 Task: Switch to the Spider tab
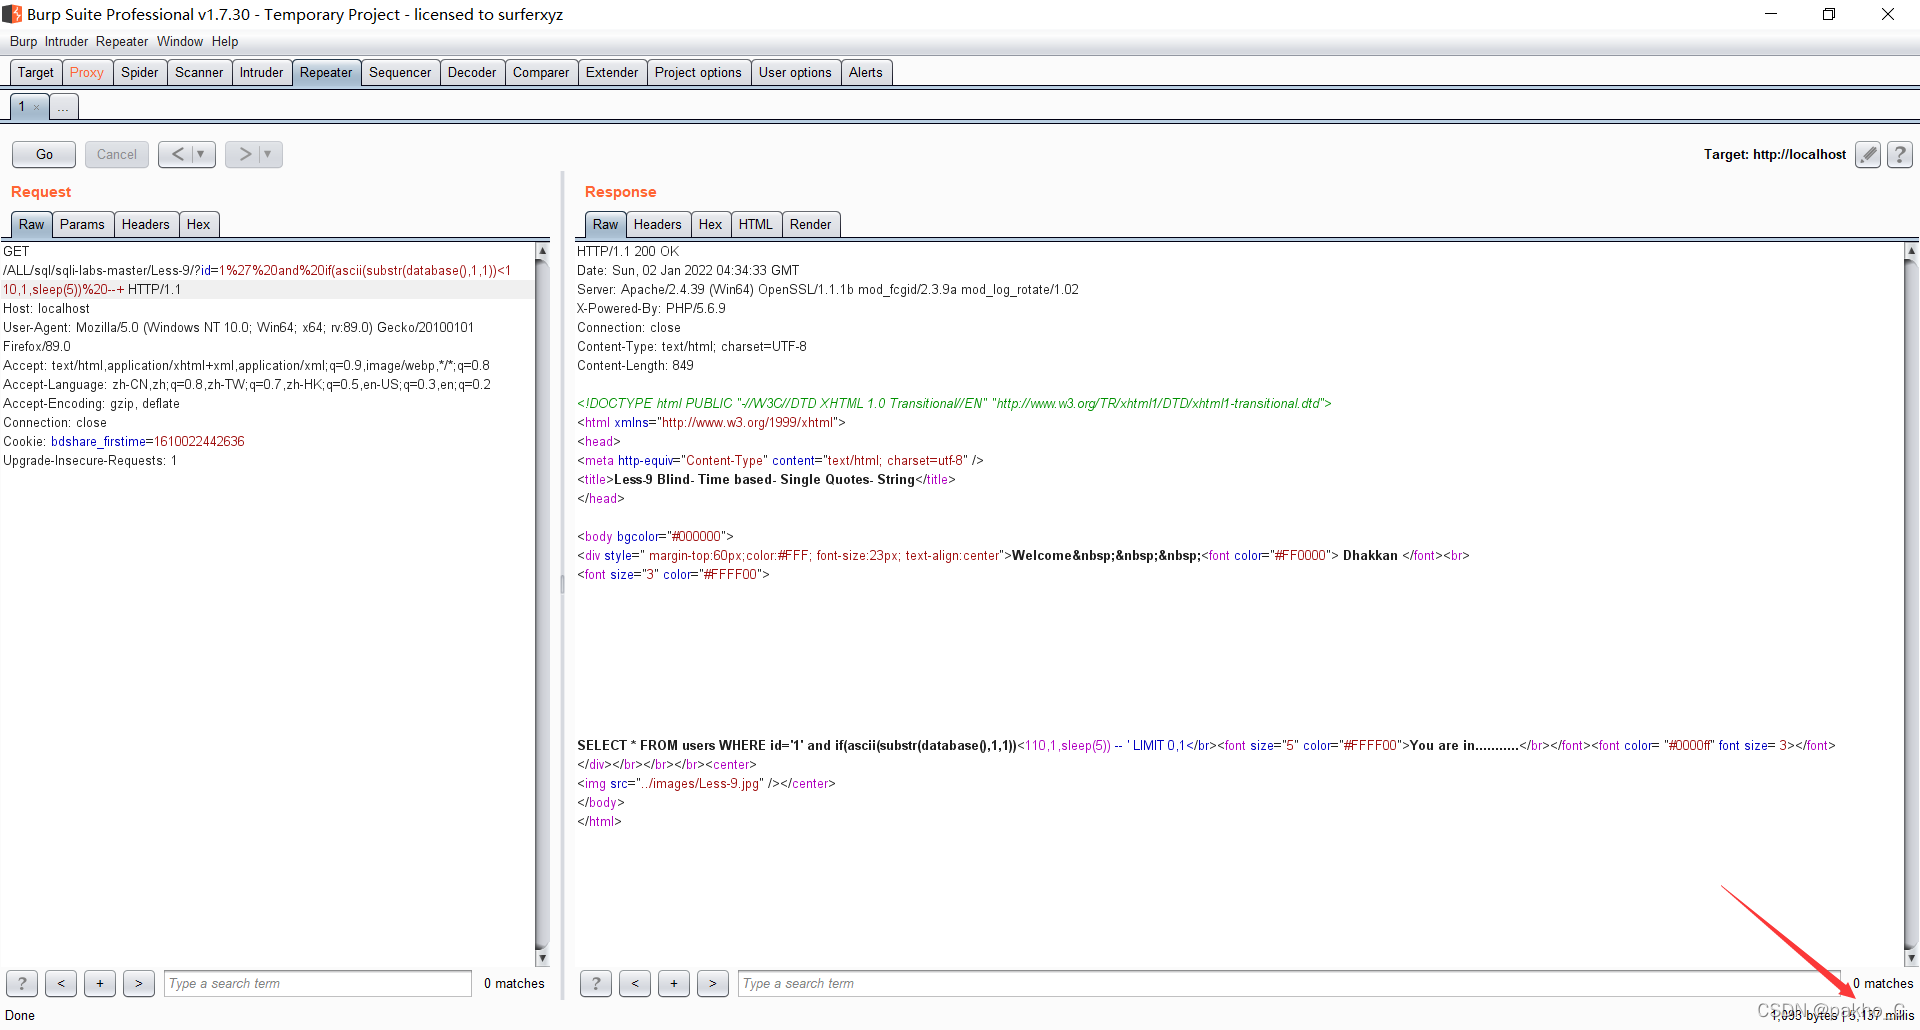click(140, 72)
